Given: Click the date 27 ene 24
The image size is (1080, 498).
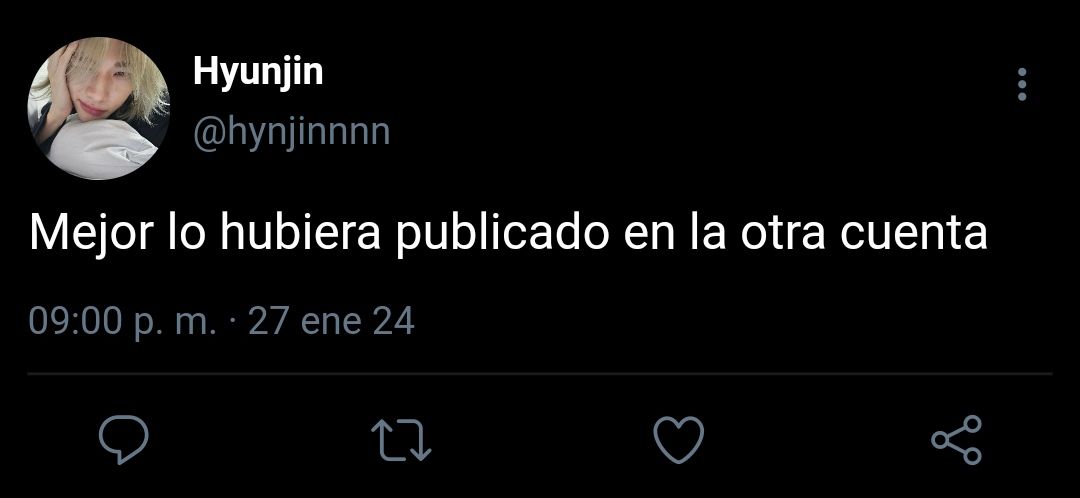Looking at the screenshot, I should tap(331, 321).
